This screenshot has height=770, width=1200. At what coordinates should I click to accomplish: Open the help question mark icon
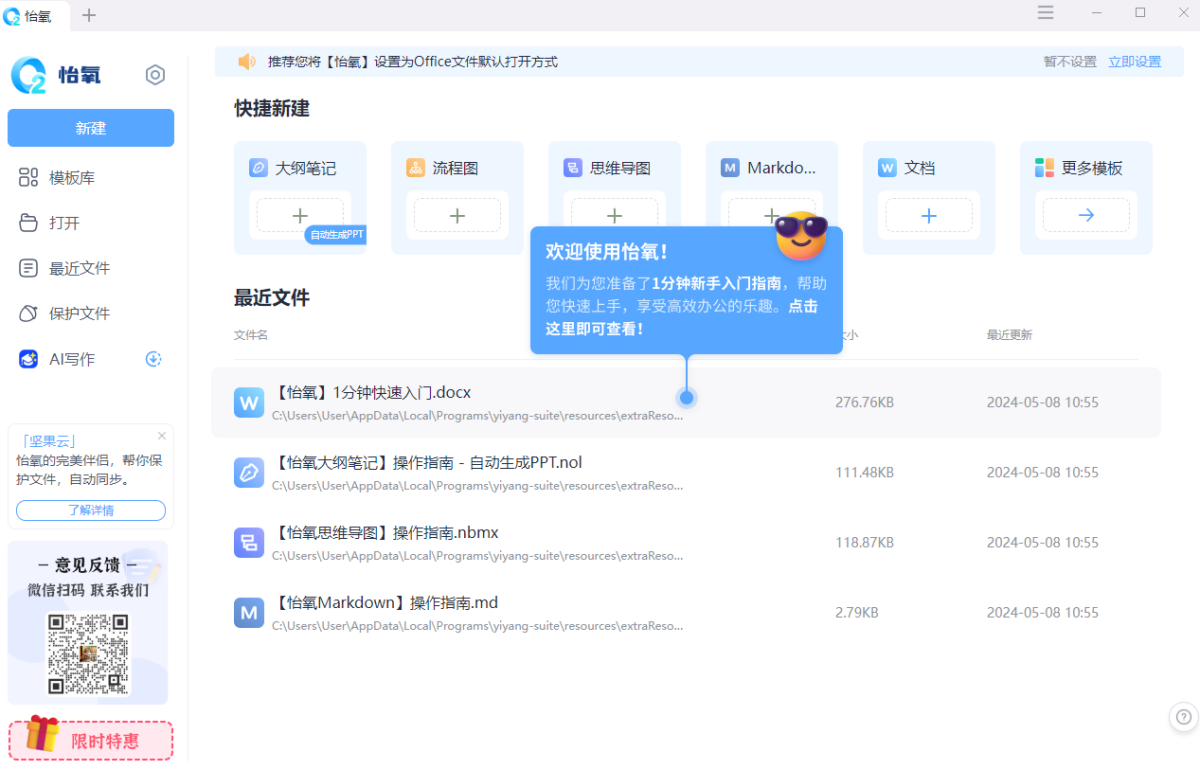point(1183,716)
